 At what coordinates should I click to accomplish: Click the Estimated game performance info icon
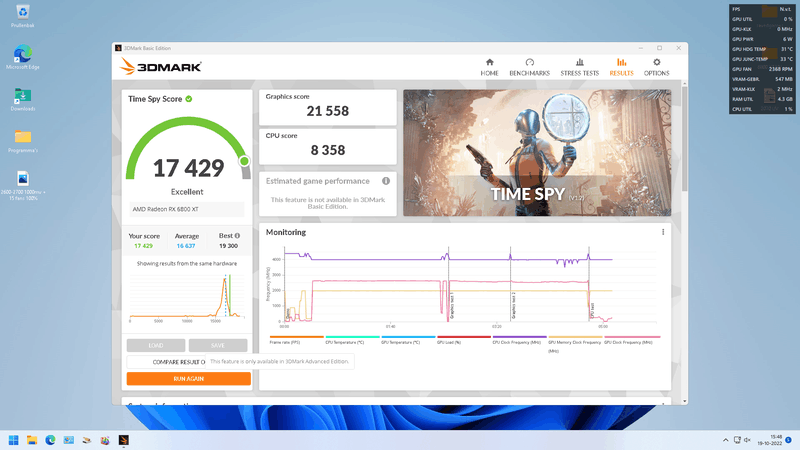pos(386,181)
